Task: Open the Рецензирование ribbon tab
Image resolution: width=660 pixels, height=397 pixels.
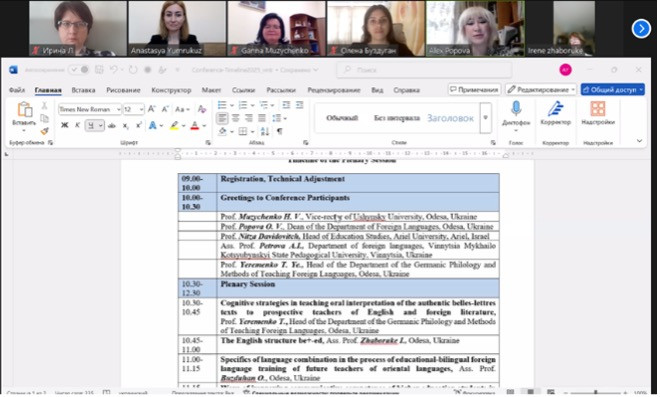Action: pyautogui.click(x=334, y=90)
